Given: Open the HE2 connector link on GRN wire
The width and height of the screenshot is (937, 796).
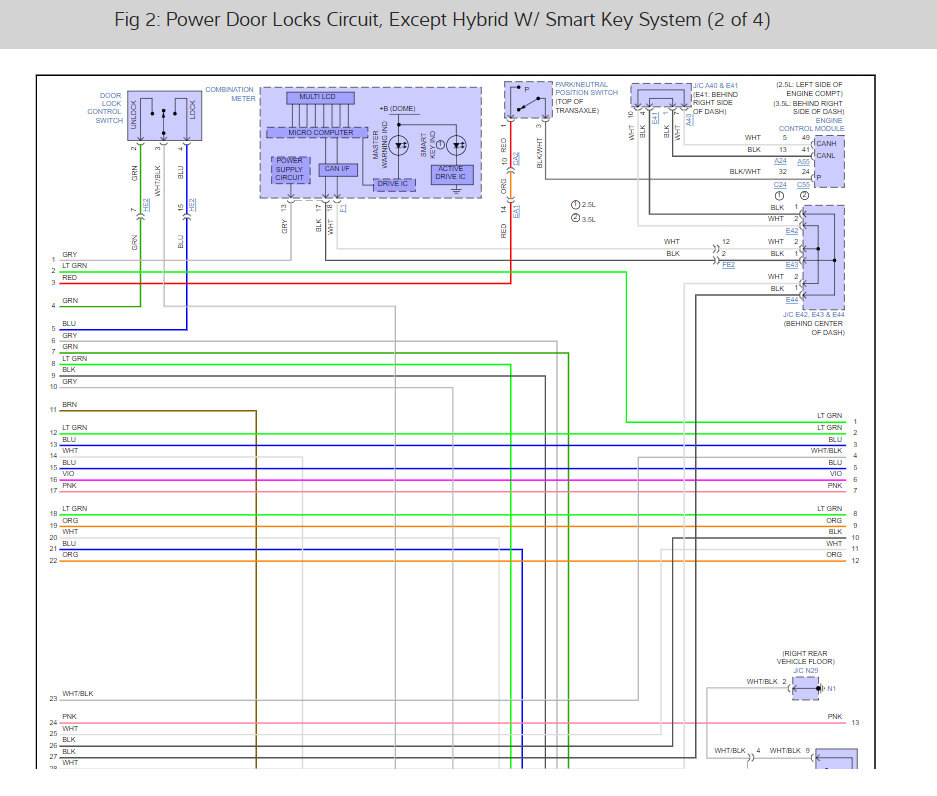Looking at the screenshot, I should (146, 204).
